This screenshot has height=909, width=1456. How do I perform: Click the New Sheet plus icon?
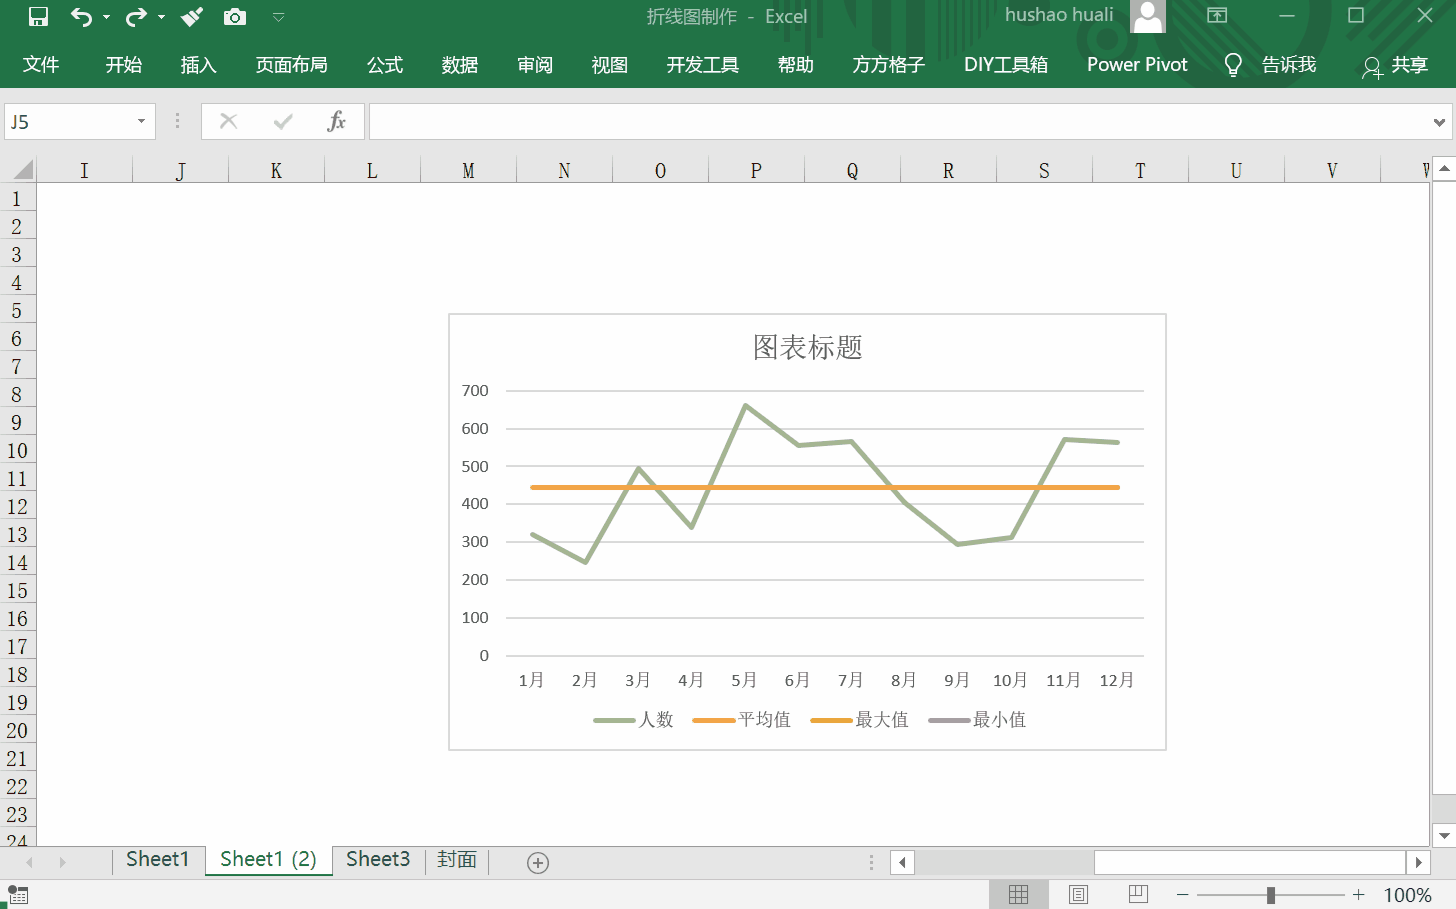pyautogui.click(x=538, y=862)
